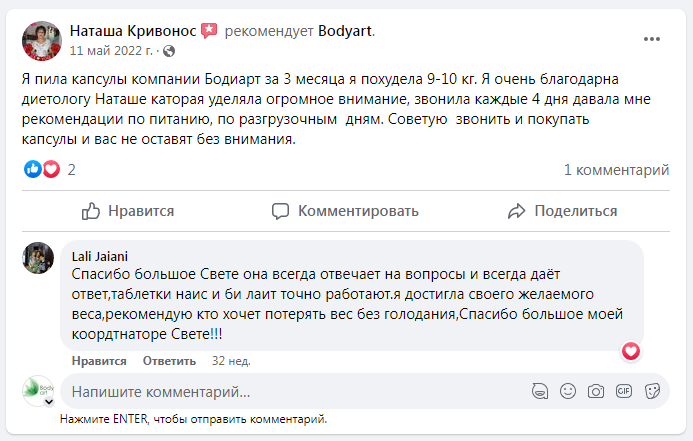693x441 pixels.
Task: Click the heart reaction on Lali's comment
Action: tap(631, 351)
